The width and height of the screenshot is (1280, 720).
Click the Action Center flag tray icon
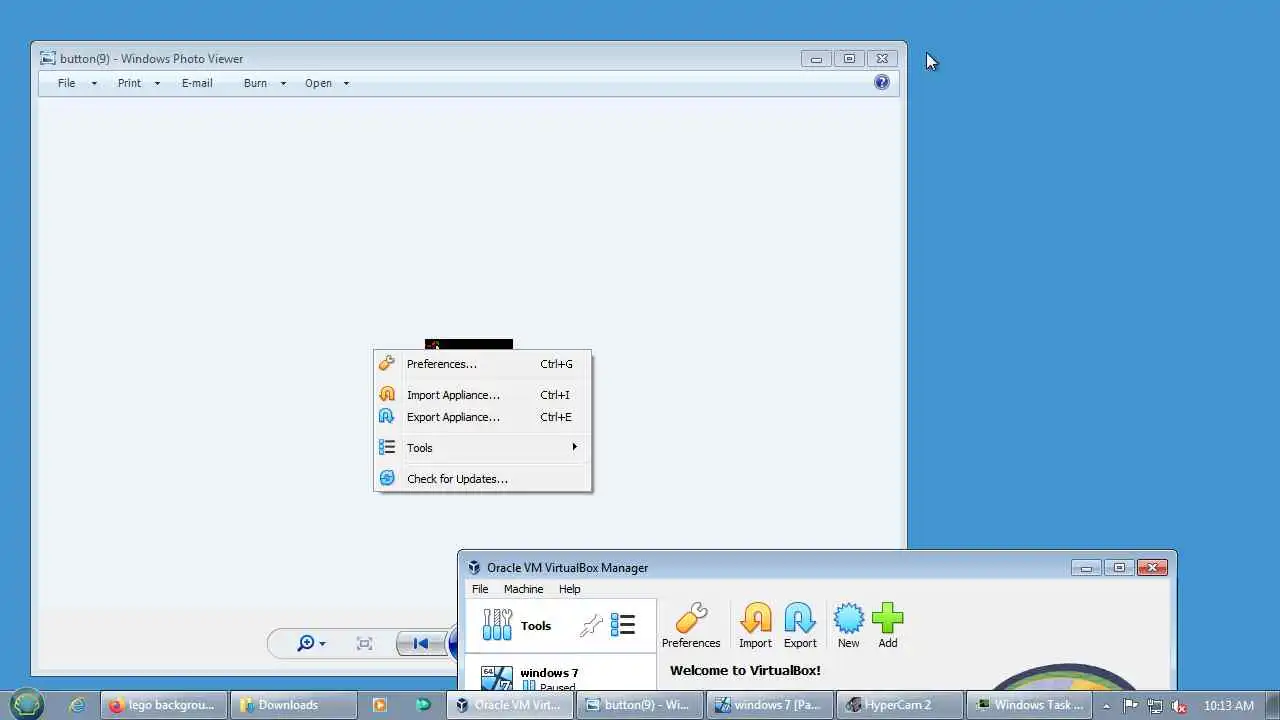coord(1131,705)
